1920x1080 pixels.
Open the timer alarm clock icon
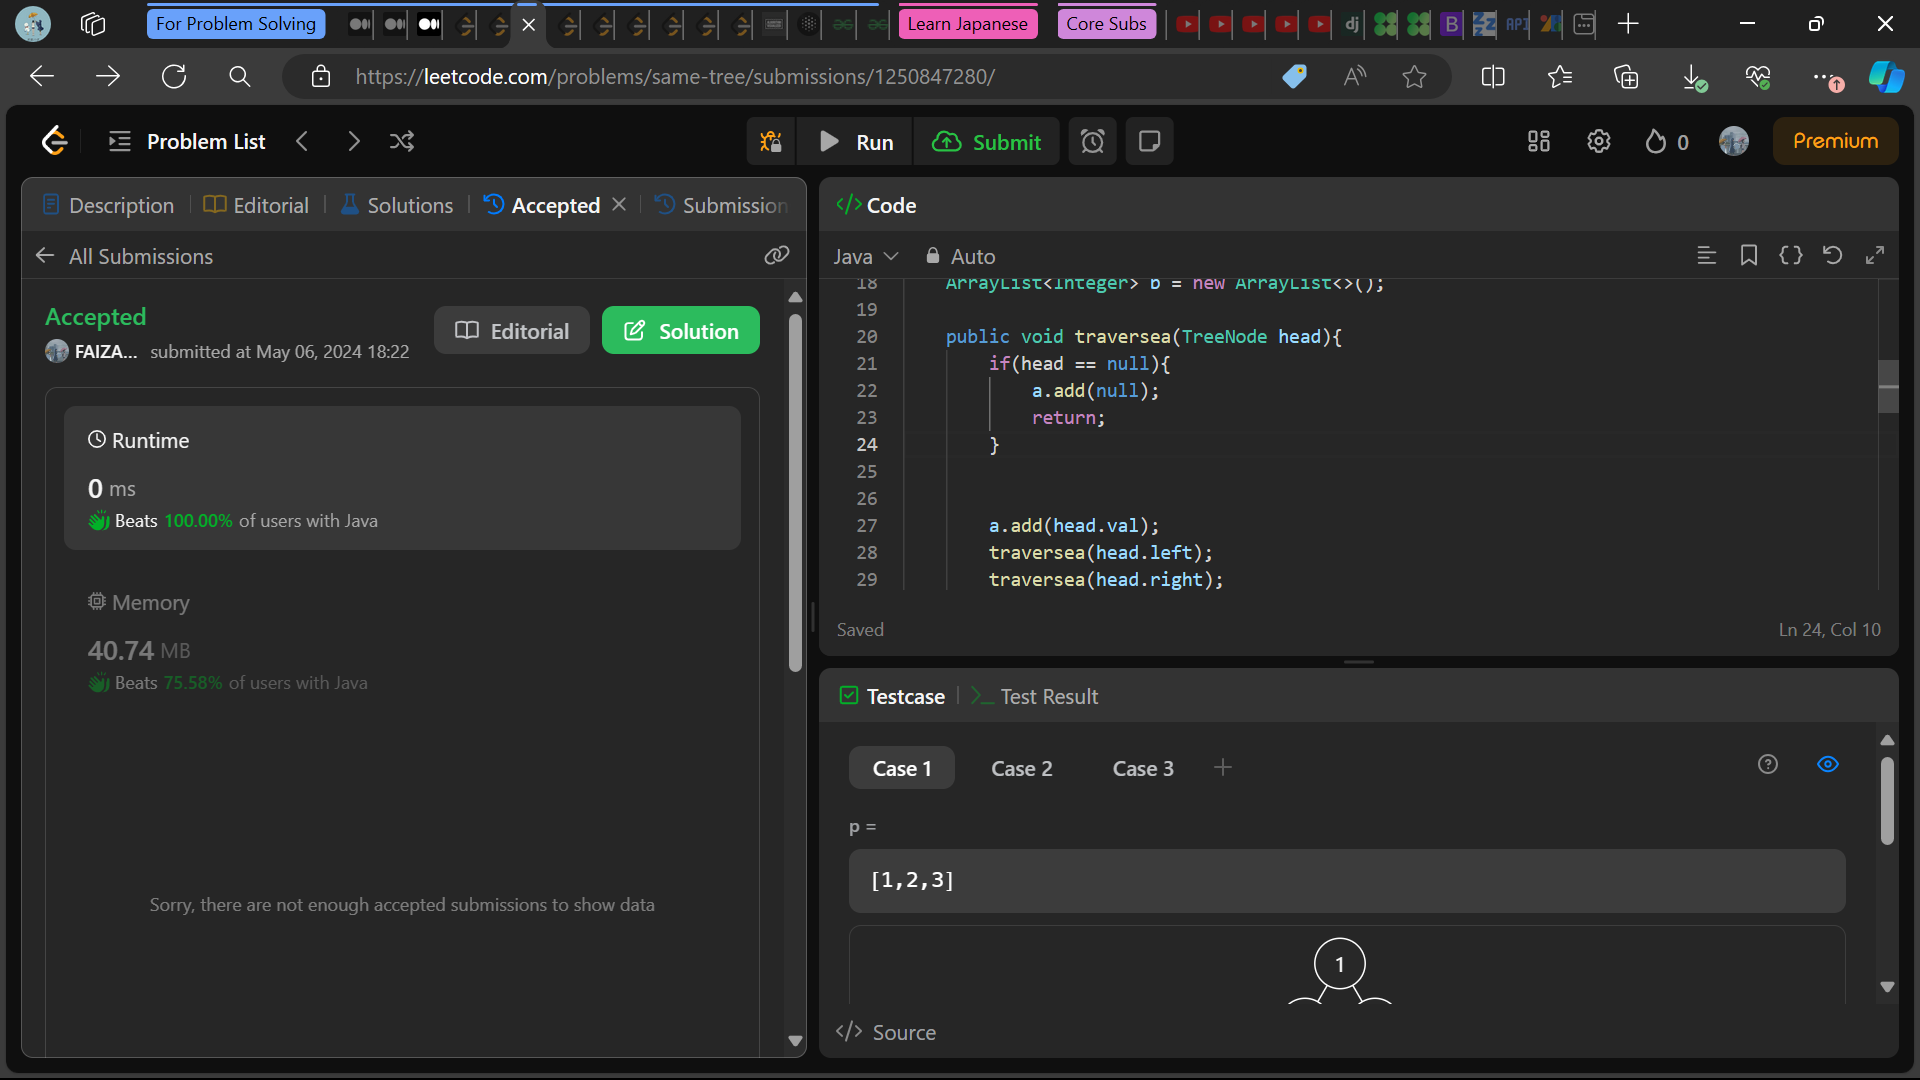point(1093,142)
